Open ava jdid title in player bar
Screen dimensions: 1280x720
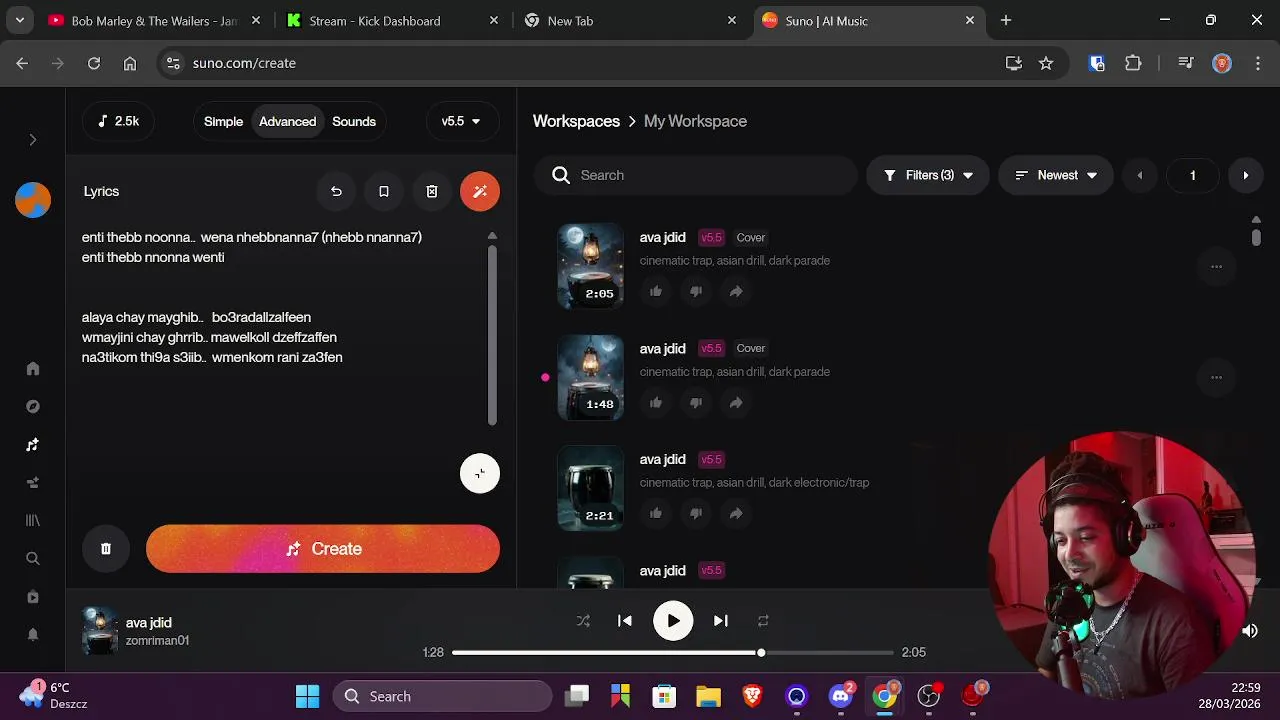(x=148, y=622)
